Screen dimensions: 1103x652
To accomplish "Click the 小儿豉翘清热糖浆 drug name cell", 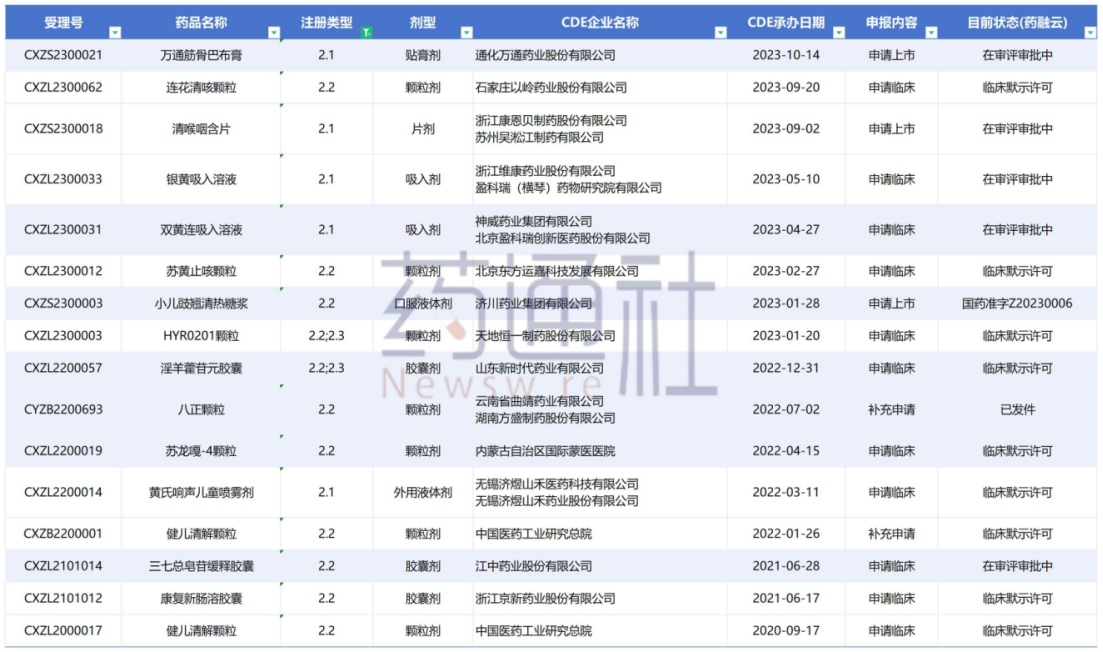I will (201, 303).
